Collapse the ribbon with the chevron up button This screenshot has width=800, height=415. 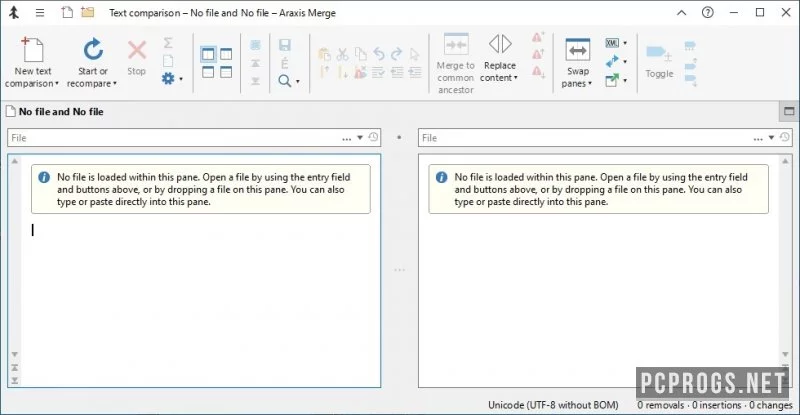point(682,13)
